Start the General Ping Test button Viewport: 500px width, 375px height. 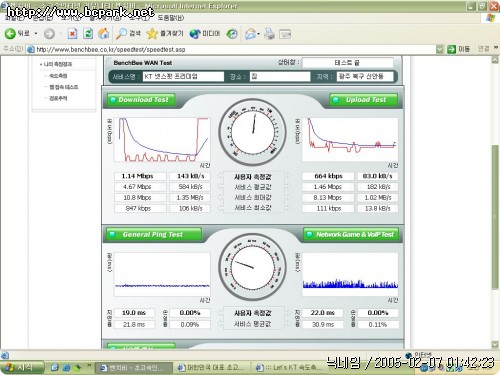pyautogui.click(x=154, y=234)
